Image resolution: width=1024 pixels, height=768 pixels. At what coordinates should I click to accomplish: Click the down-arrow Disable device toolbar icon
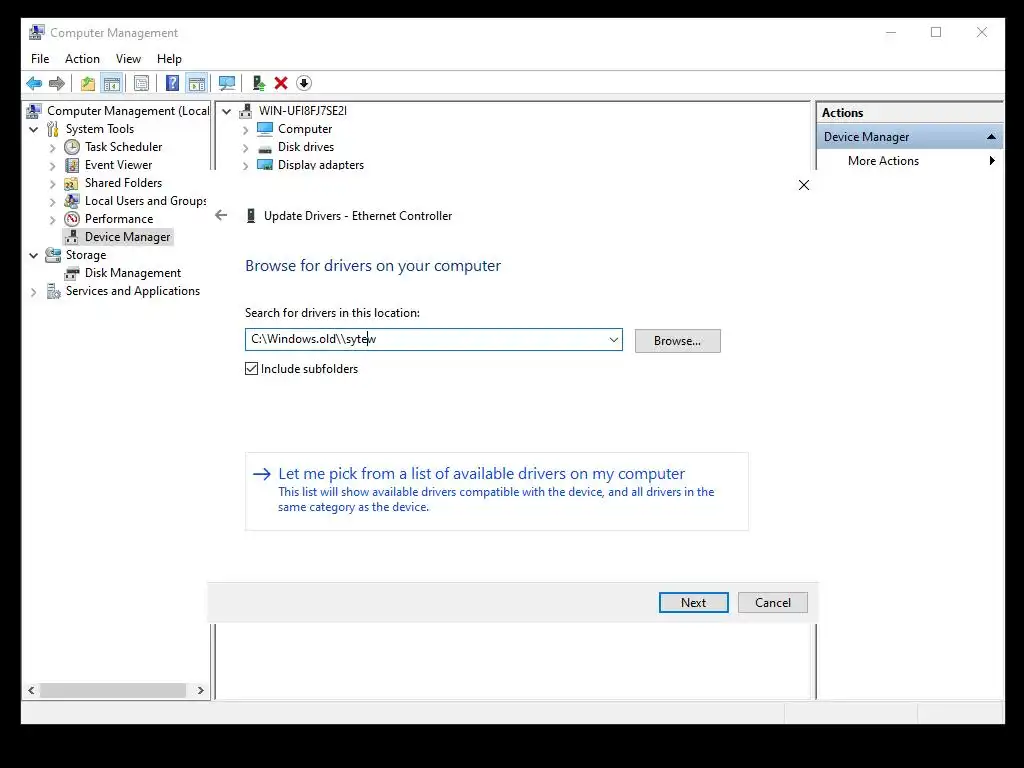pos(304,83)
